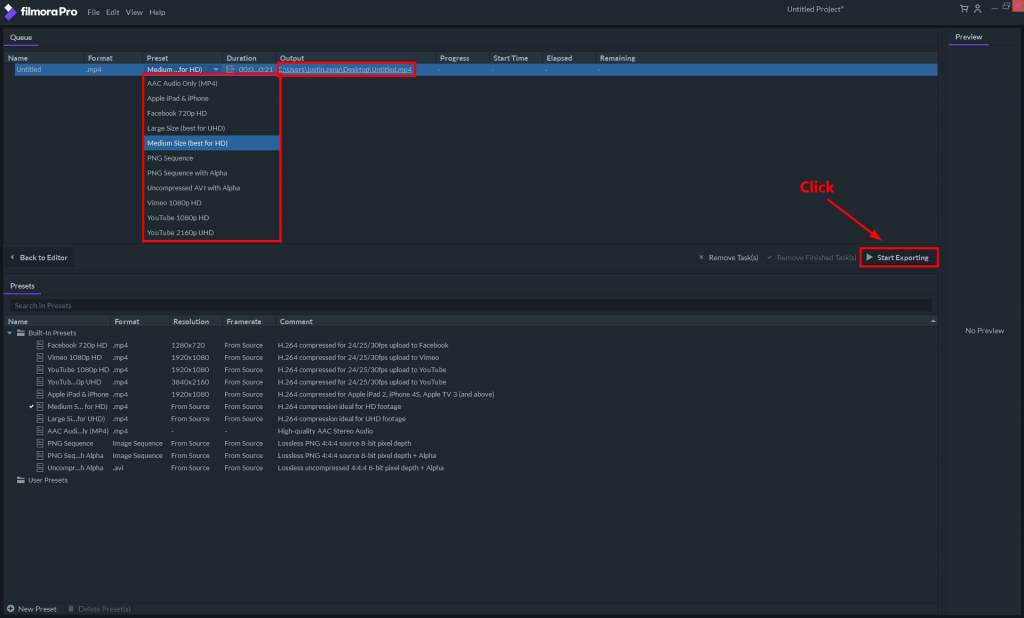Sort queue by Duration column header
1024x618 pixels.
242,58
